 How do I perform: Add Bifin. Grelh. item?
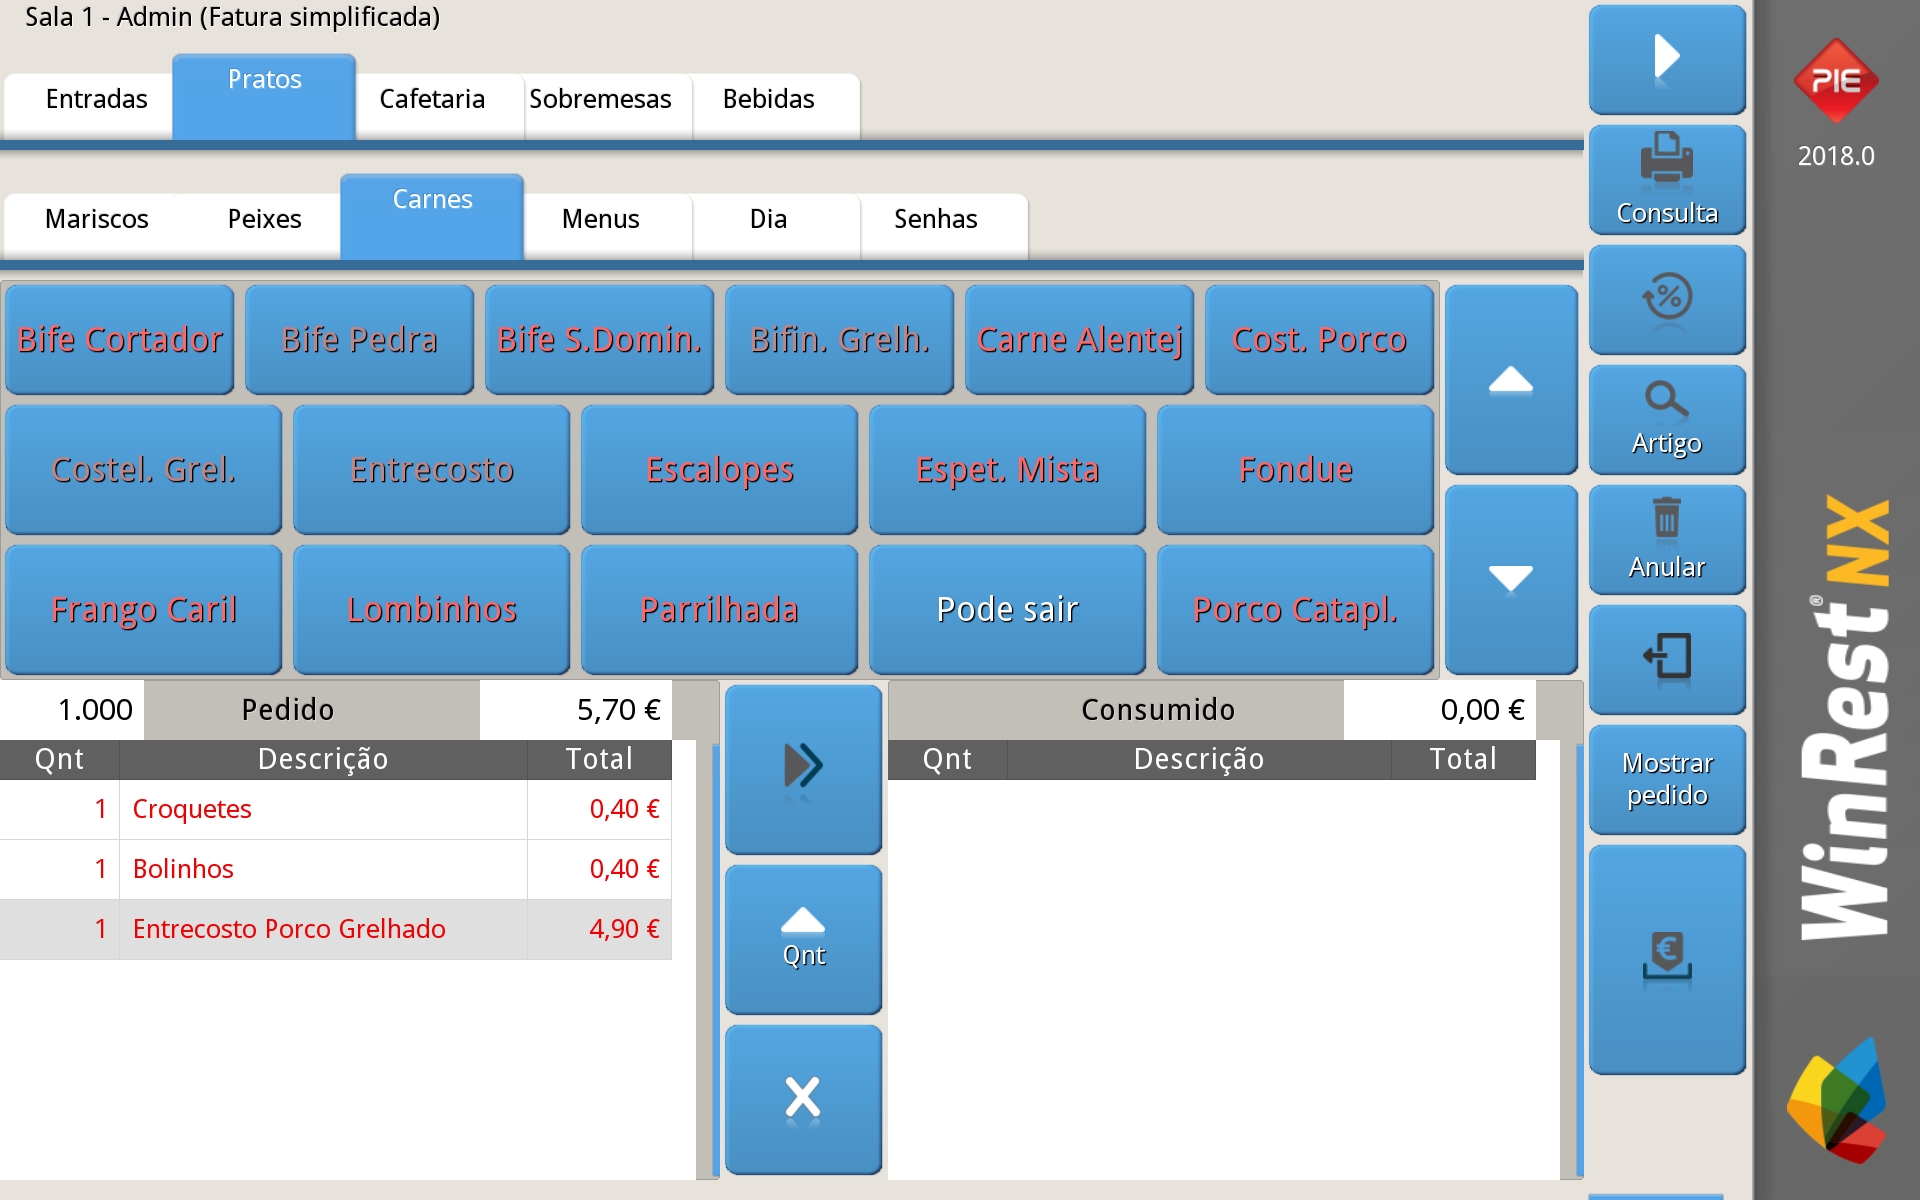[839, 340]
